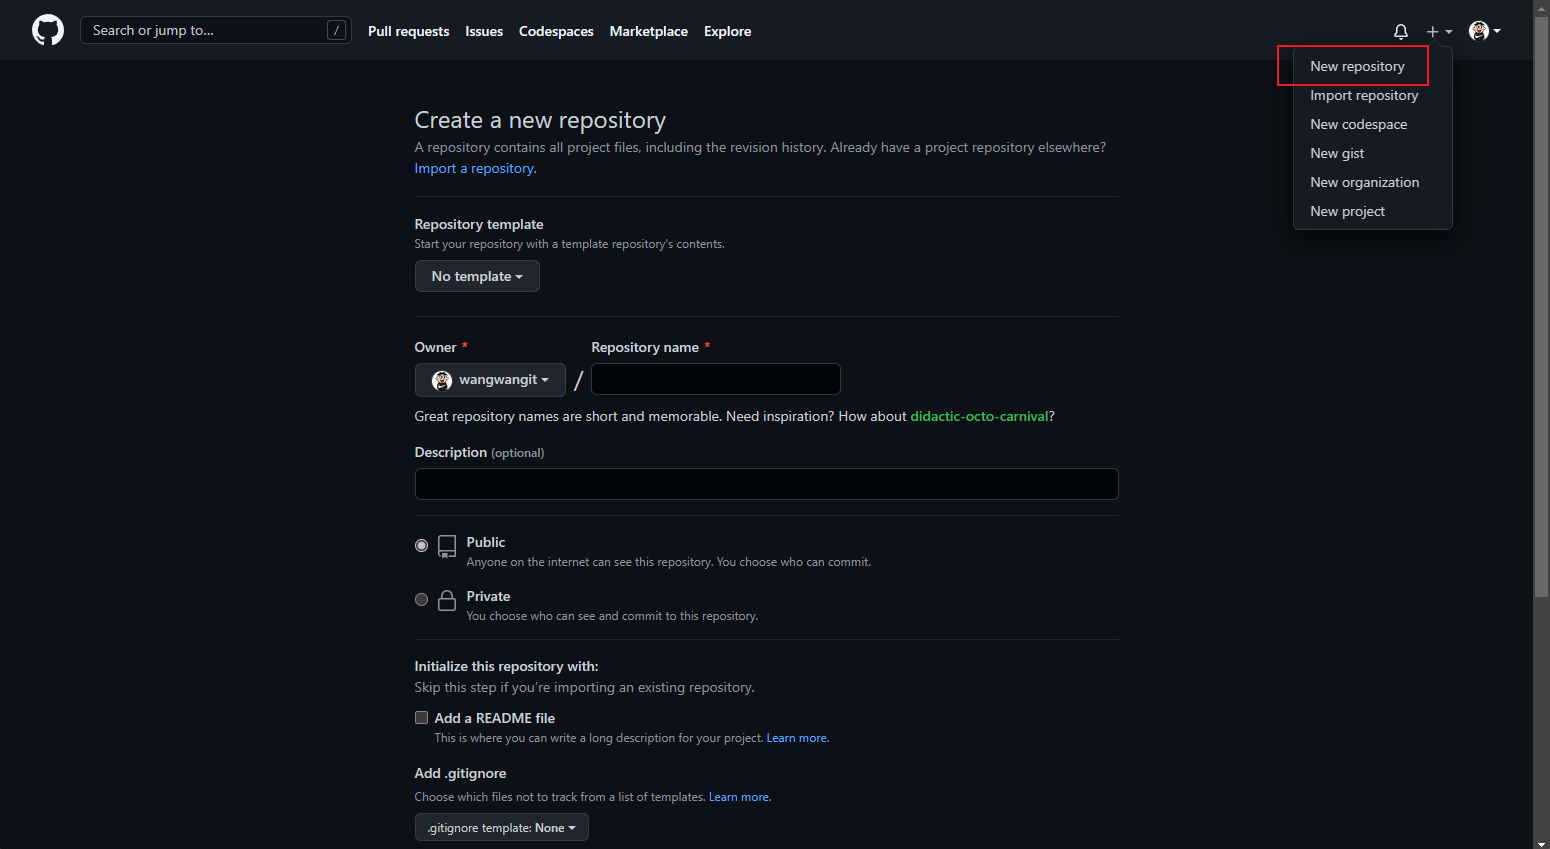Image resolution: width=1550 pixels, height=849 pixels.
Task: Click the Import a repository link
Action: coord(475,168)
